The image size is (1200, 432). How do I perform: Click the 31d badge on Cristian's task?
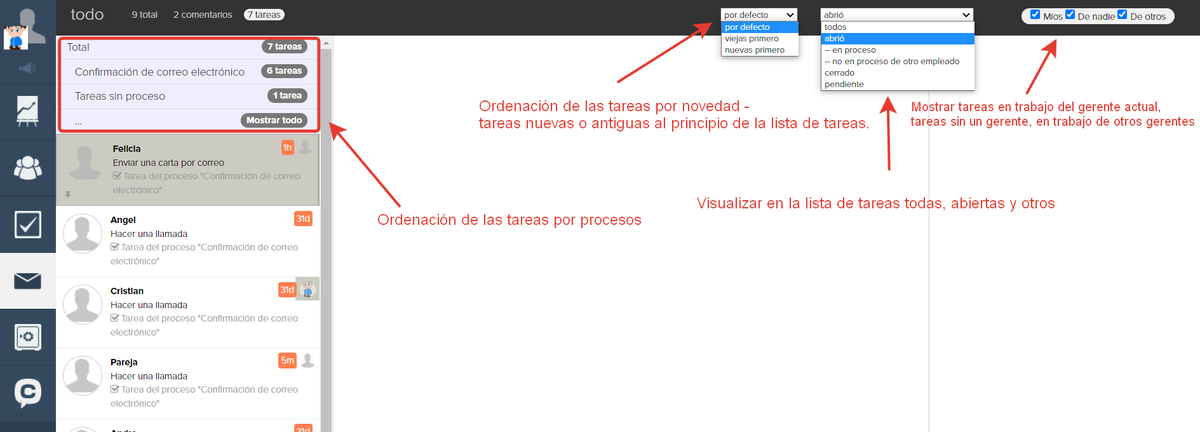287,290
